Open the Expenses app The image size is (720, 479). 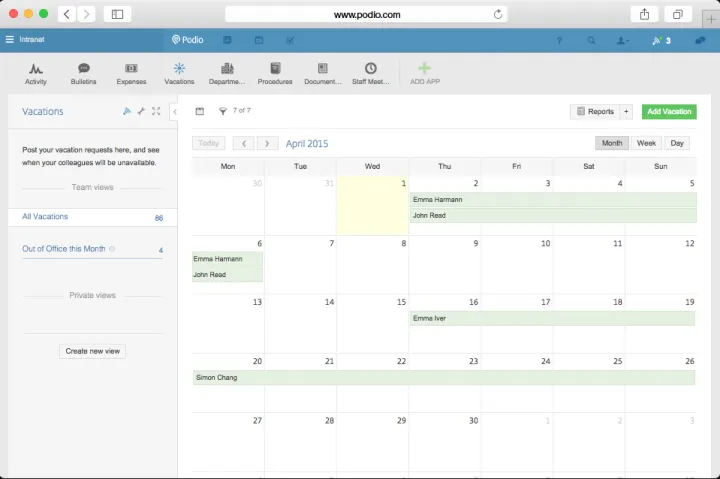click(x=131, y=69)
